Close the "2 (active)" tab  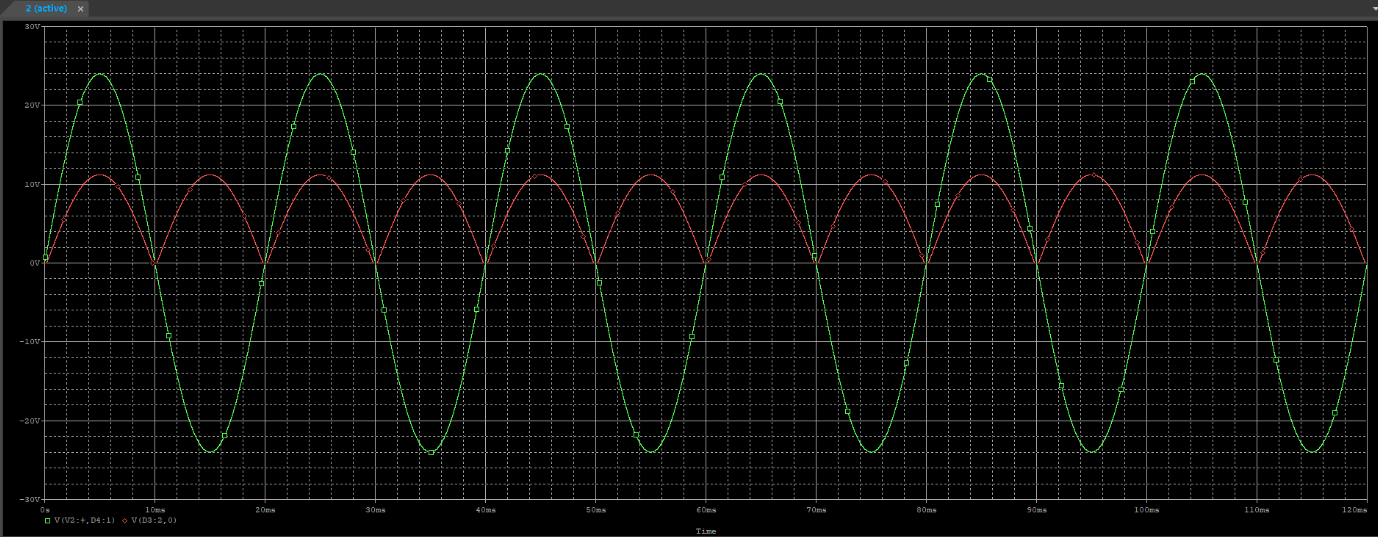point(81,8)
